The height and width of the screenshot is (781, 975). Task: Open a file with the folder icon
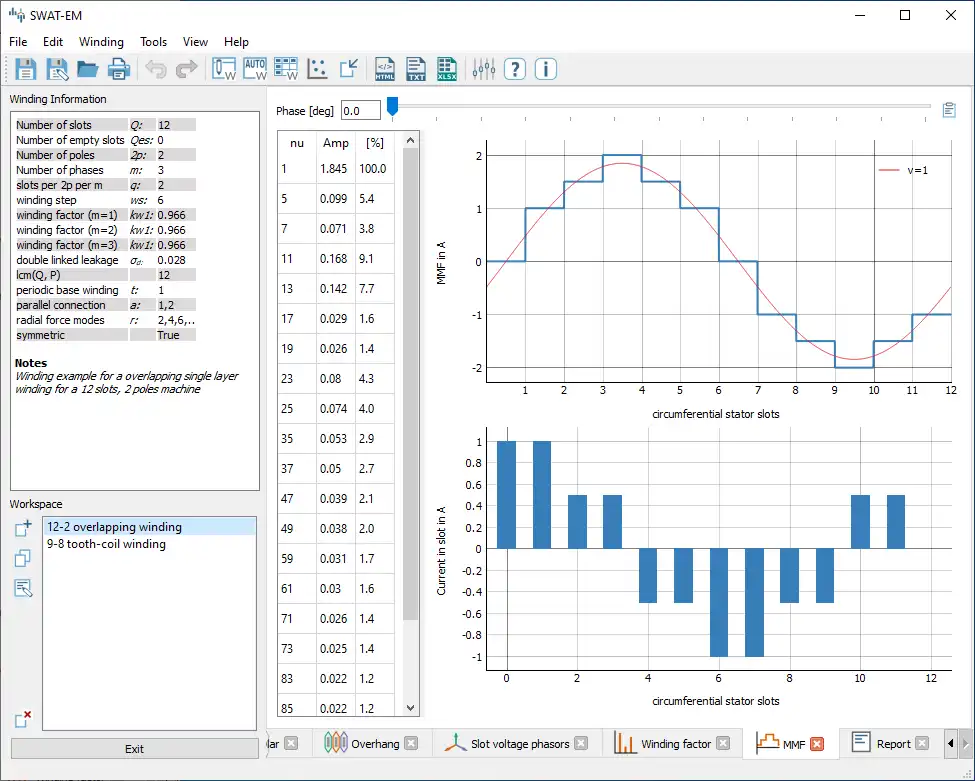coord(88,69)
